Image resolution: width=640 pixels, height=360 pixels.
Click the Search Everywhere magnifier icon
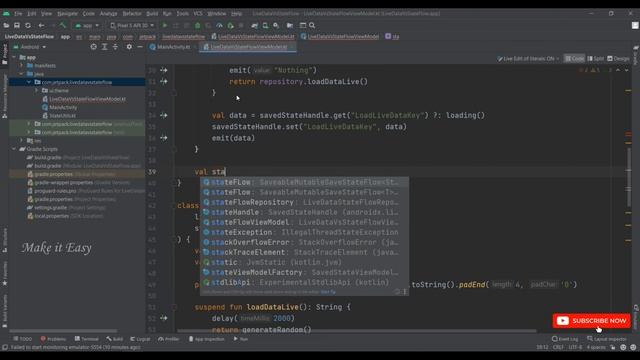coord(312,25)
